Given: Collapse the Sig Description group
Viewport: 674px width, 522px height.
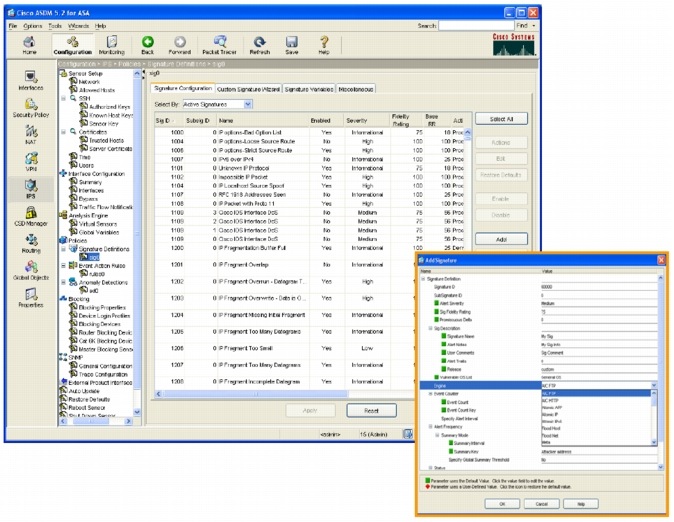Looking at the screenshot, I should click(430, 328).
